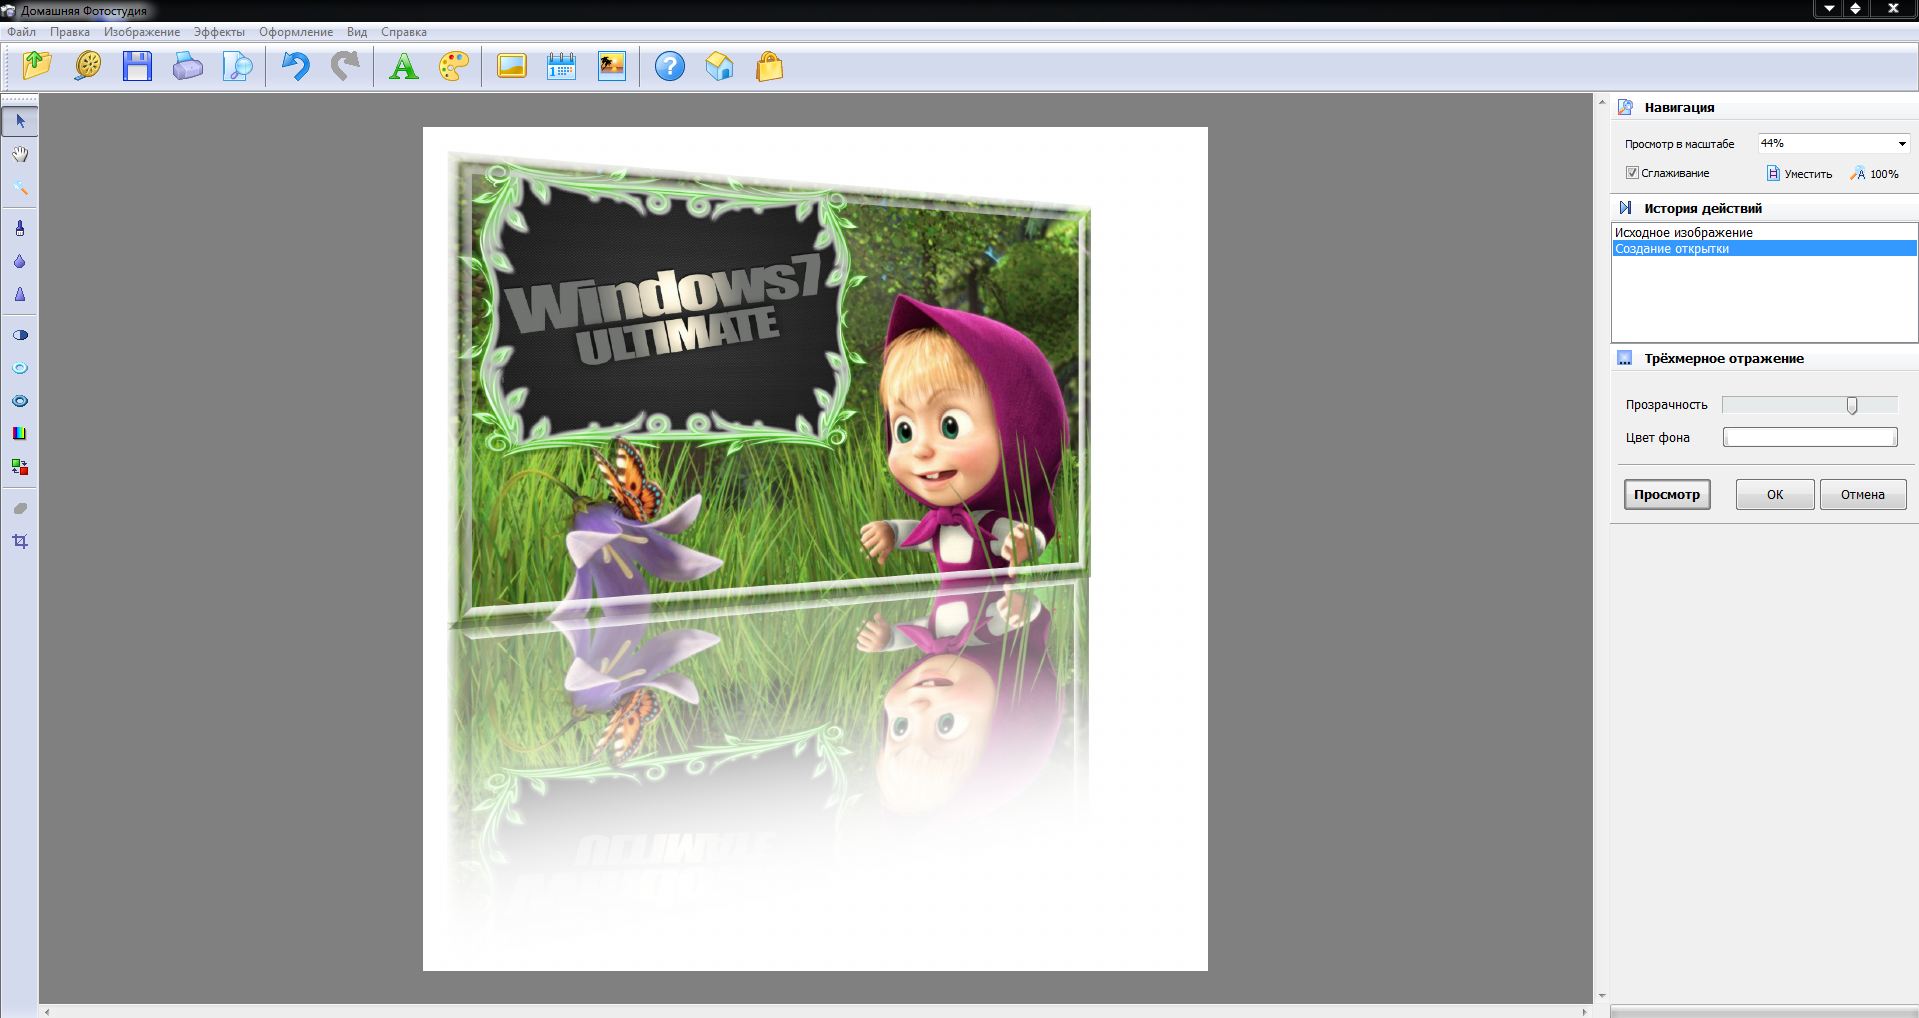Viewport: 1919px width, 1018px height.
Task: Click the Прозрачность slider handle
Action: click(1852, 405)
